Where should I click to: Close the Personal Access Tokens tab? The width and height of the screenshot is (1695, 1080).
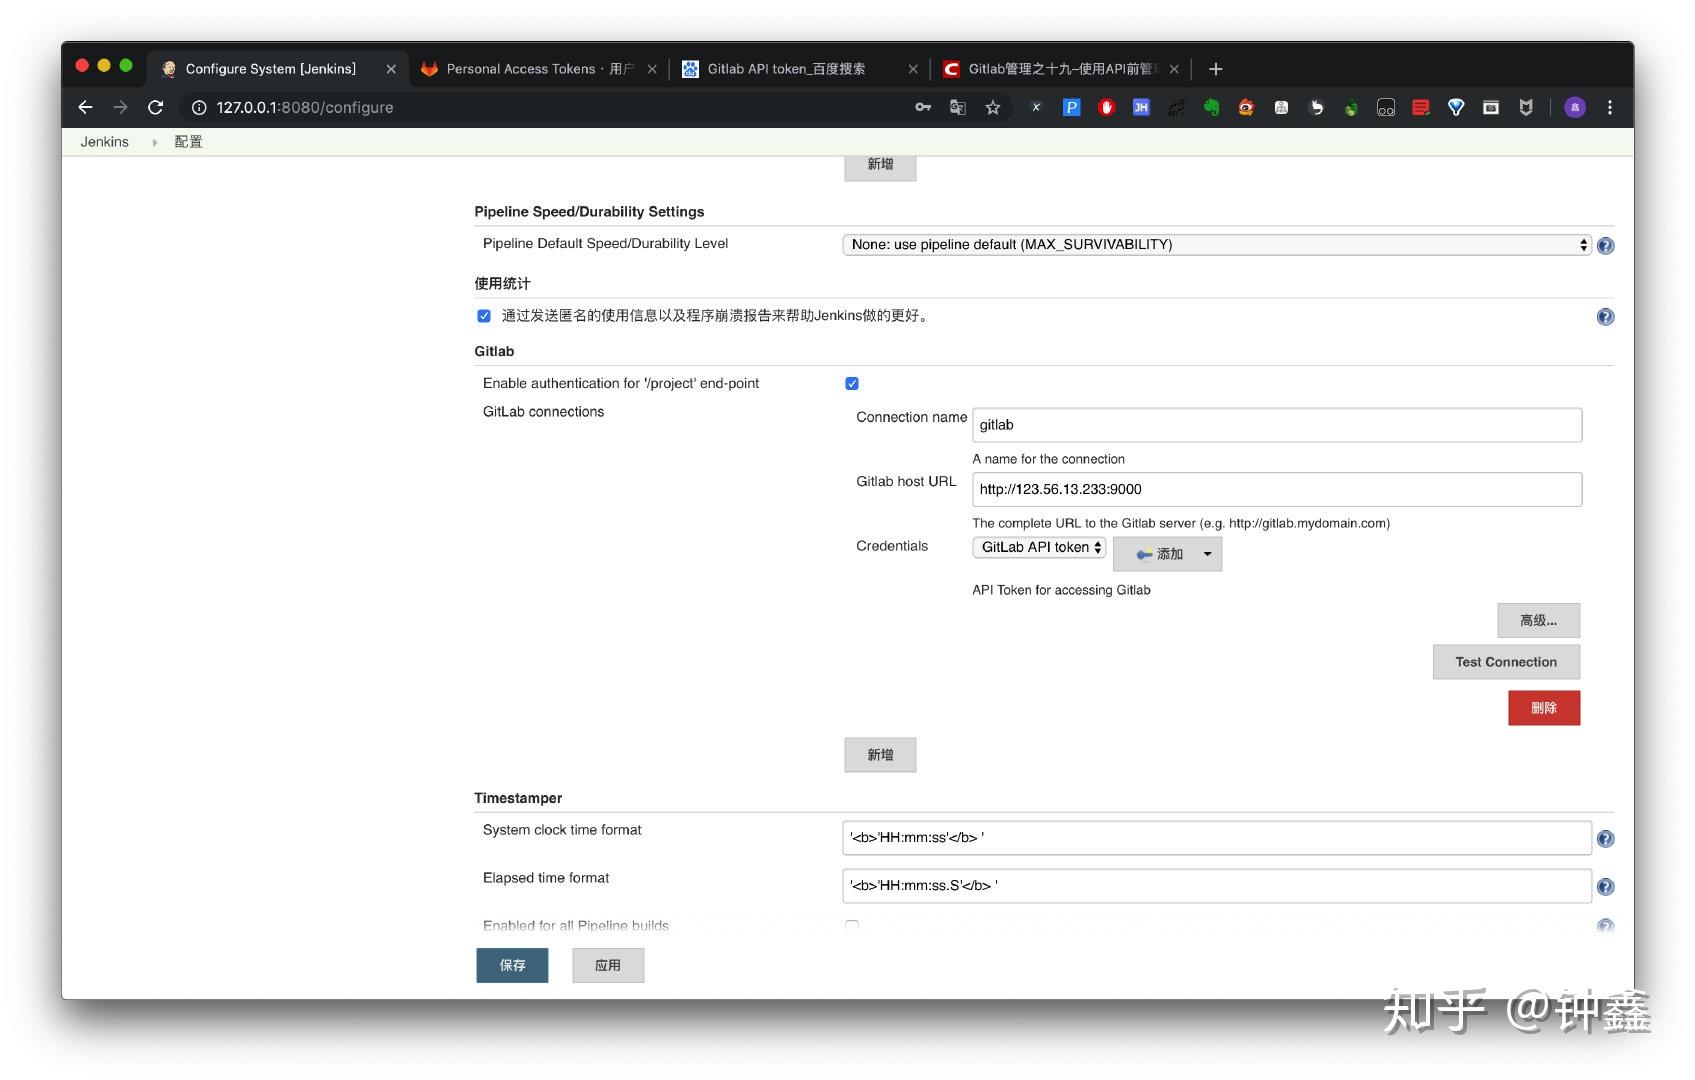652,69
